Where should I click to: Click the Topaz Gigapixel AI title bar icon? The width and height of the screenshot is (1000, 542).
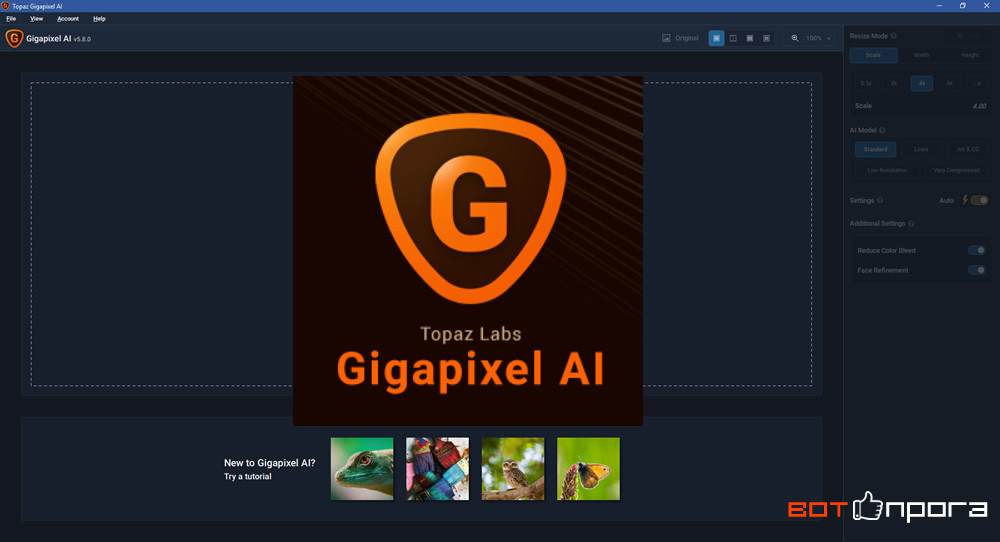5,6
